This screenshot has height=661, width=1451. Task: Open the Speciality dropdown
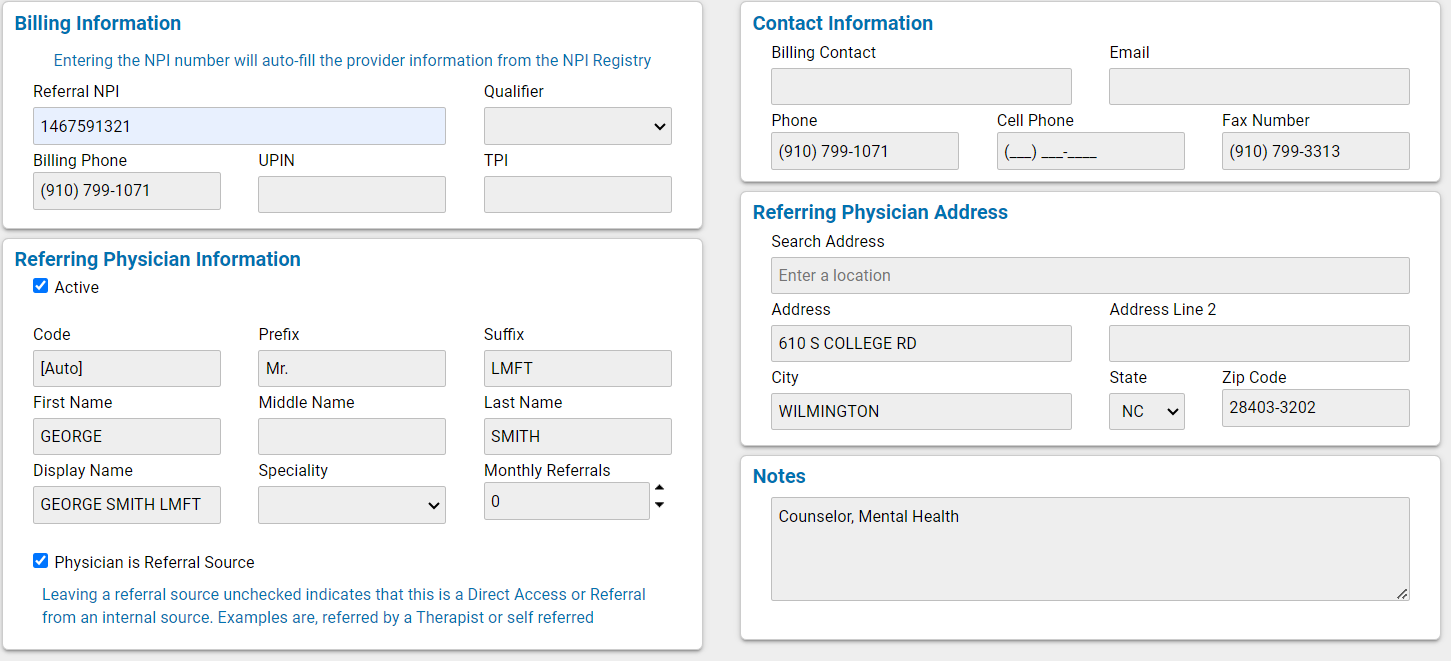point(351,505)
